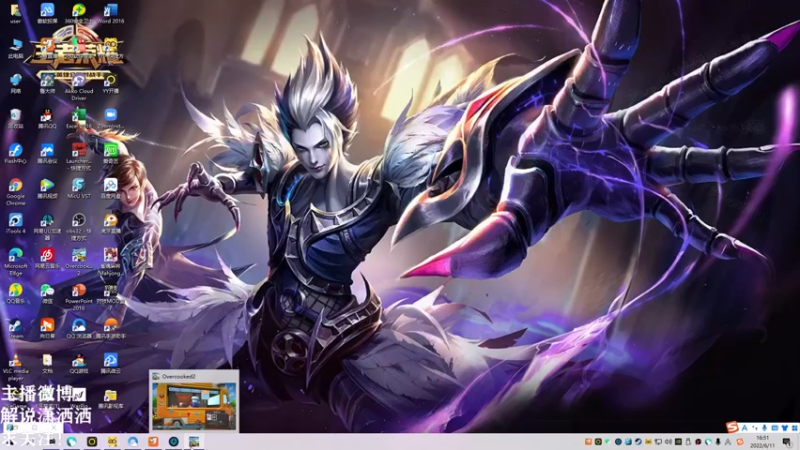The height and width of the screenshot is (450, 800).
Task: Open the Sogou input method S logo
Action: (x=733, y=427)
